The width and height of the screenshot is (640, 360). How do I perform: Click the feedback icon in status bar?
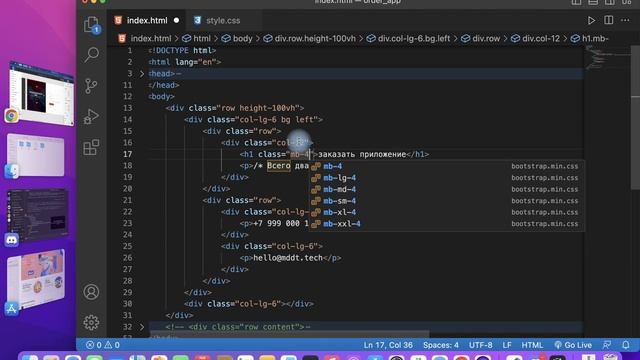[607, 345]
